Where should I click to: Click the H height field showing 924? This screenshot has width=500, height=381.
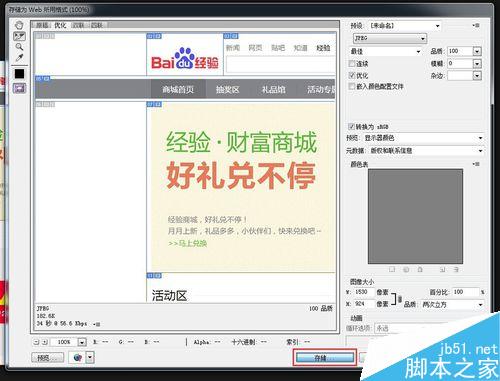pyautogui.click(x=363, y=304)
